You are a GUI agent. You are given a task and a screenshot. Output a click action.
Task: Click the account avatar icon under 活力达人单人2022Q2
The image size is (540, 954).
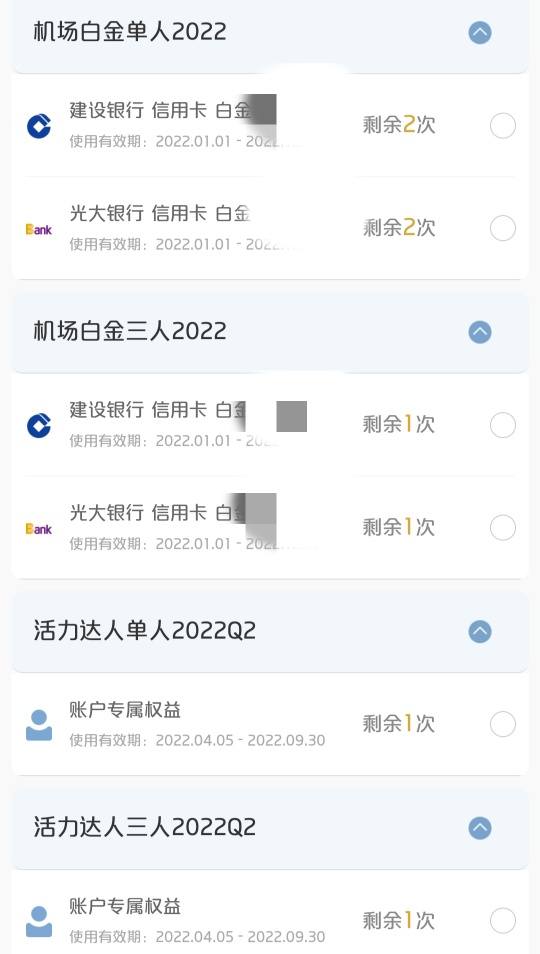click(x=39, y=725)
